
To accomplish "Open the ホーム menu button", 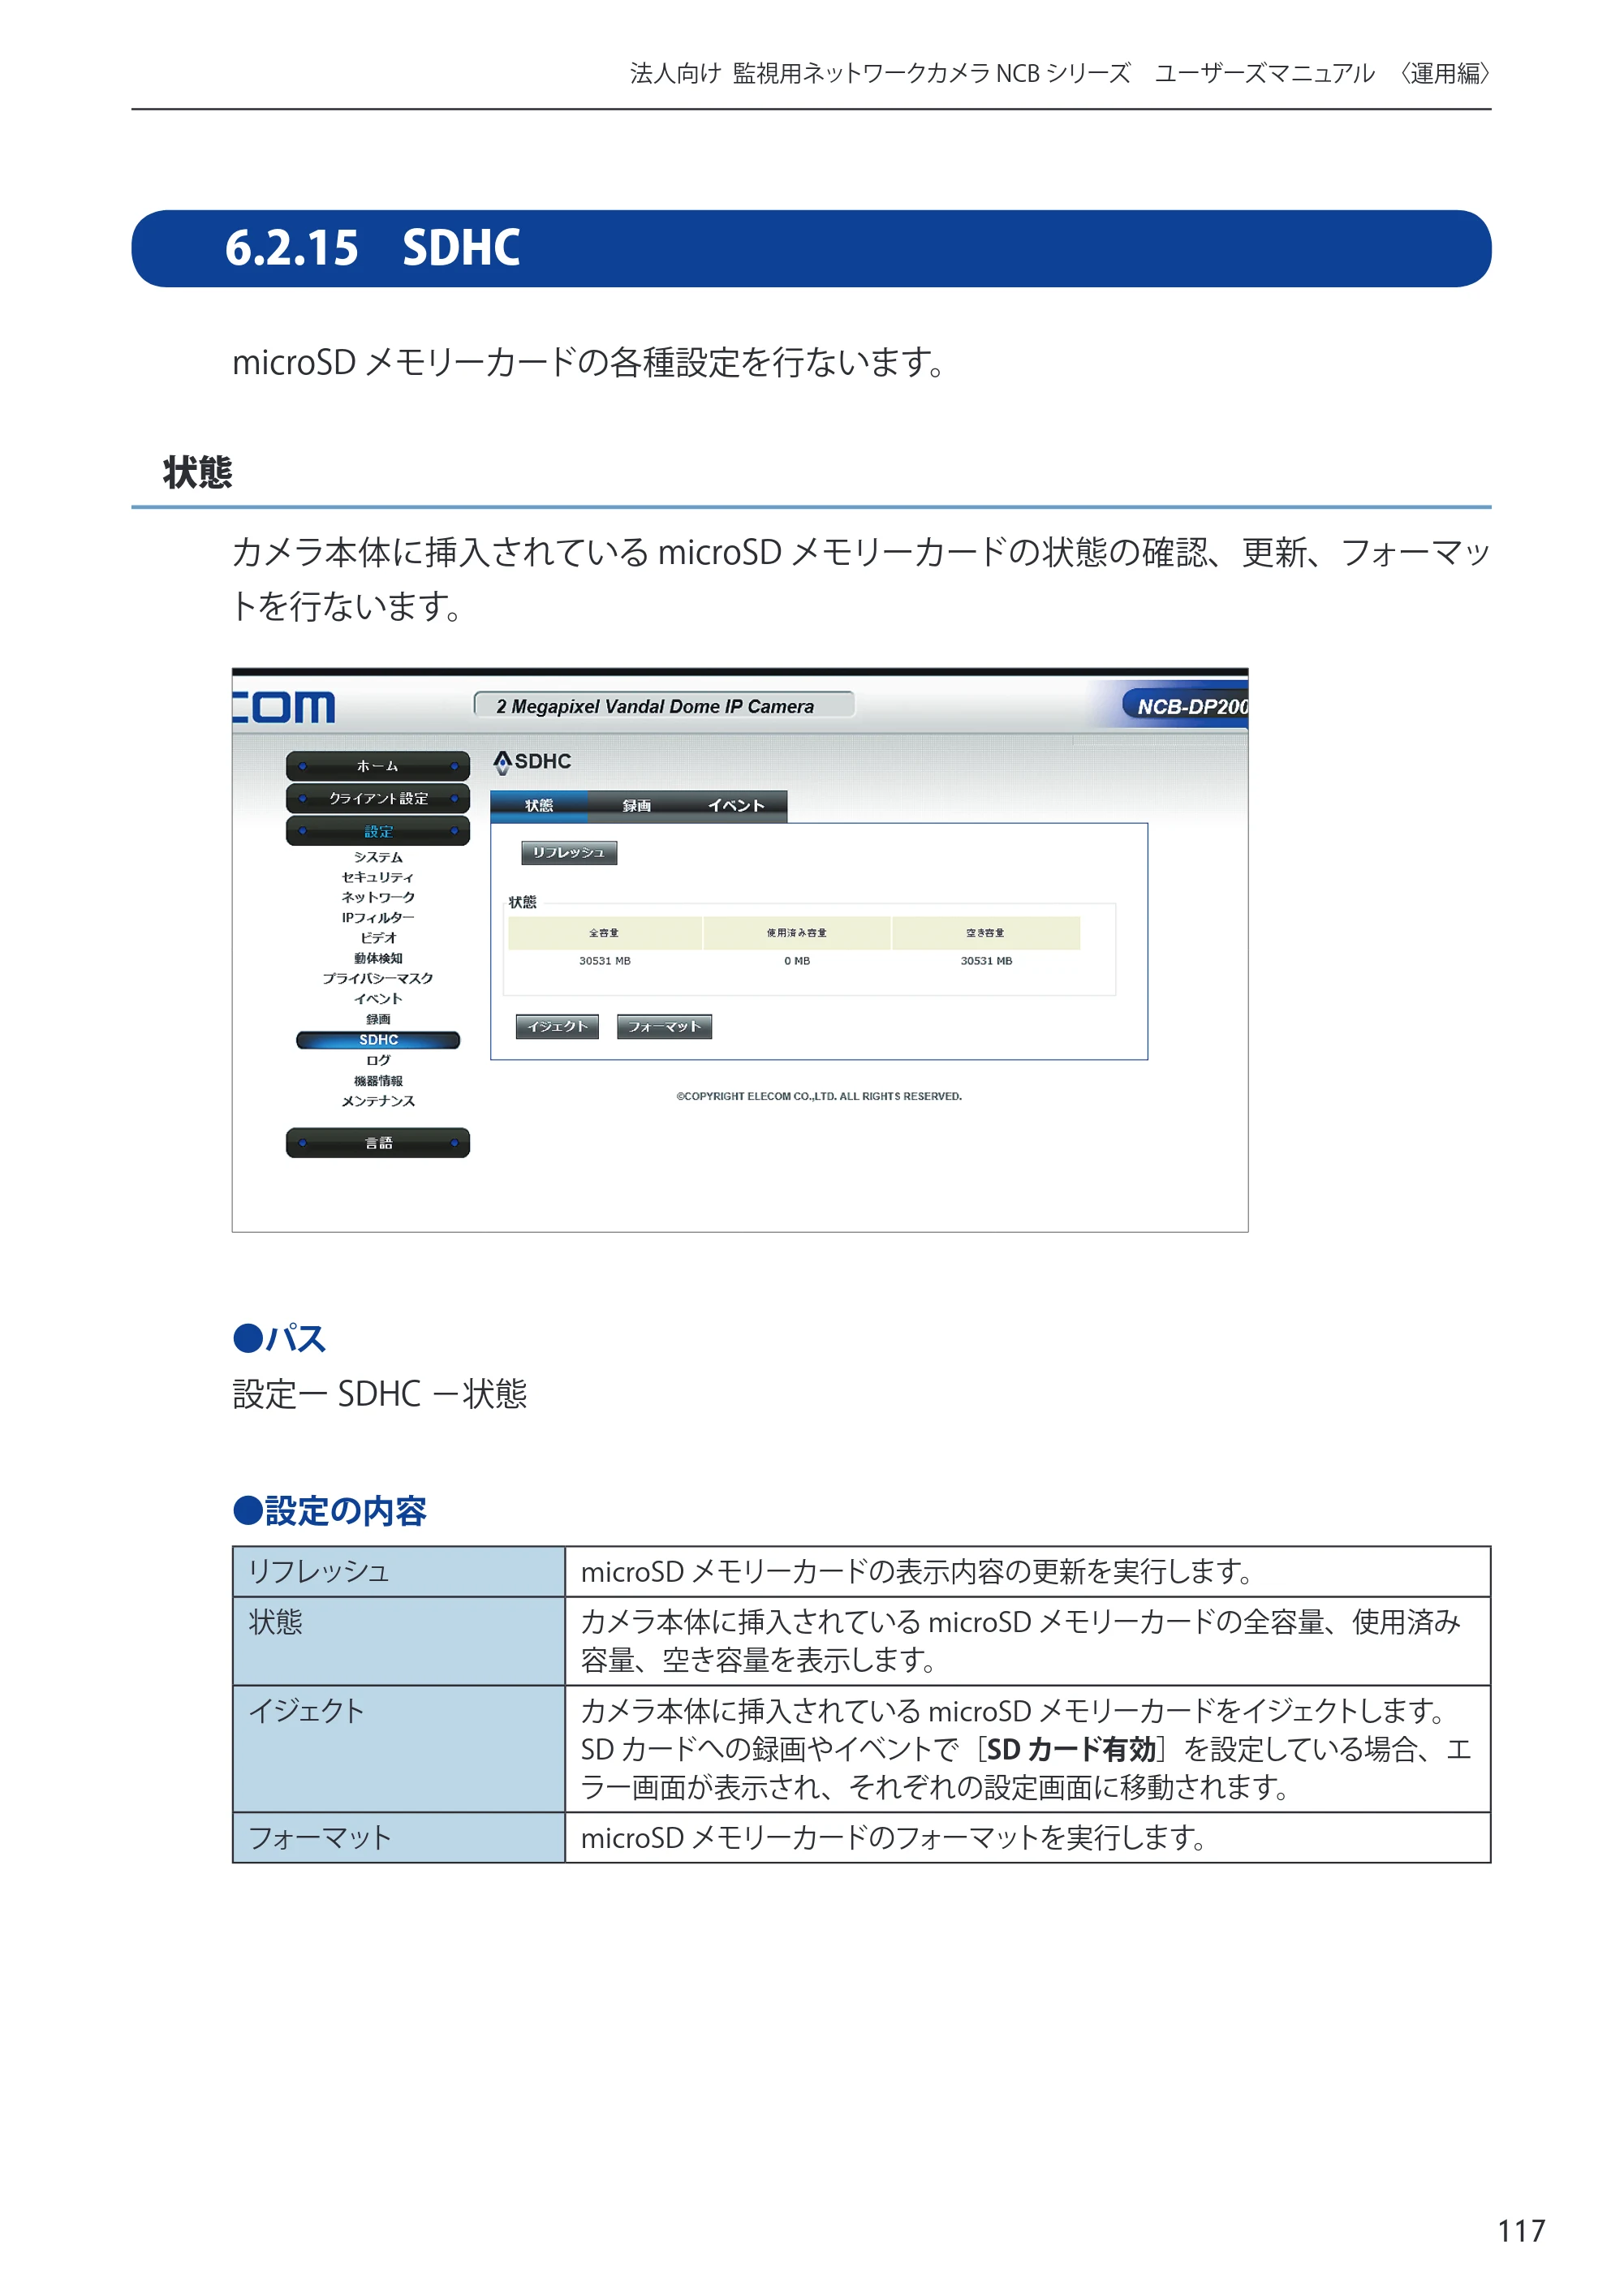I will (378, 766).
